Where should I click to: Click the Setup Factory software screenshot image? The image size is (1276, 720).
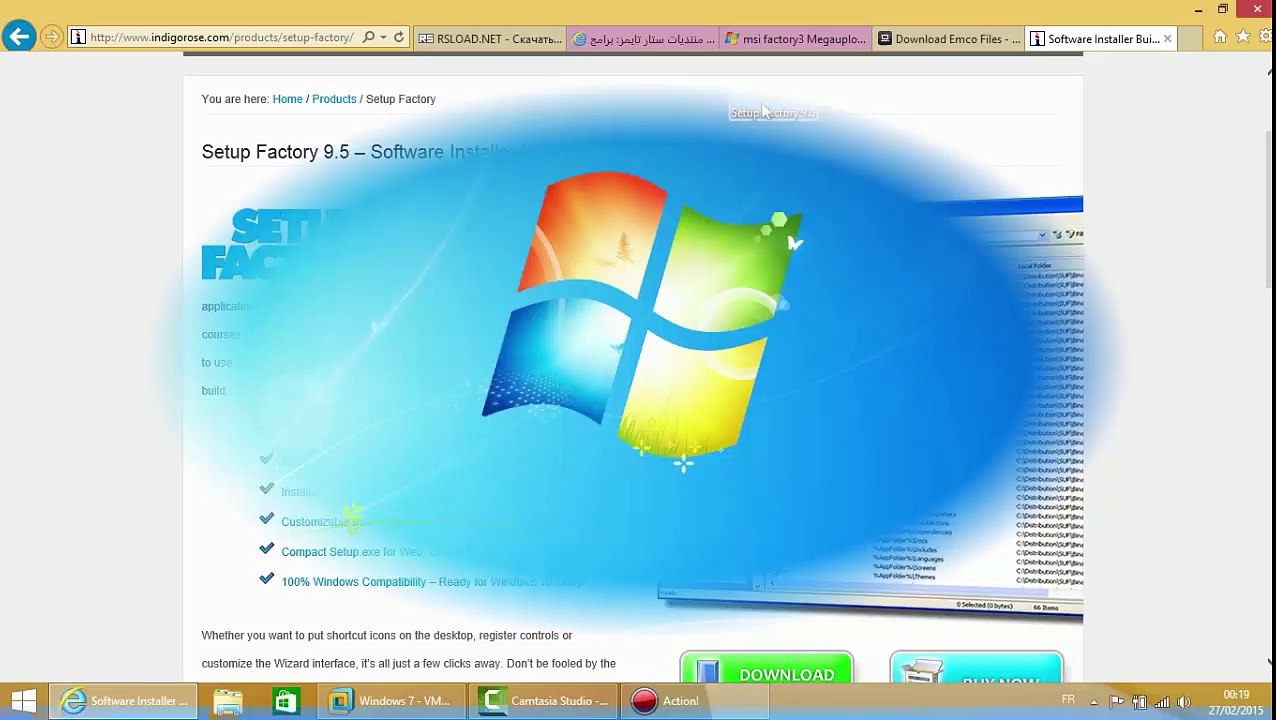click(x=870, y=410)
